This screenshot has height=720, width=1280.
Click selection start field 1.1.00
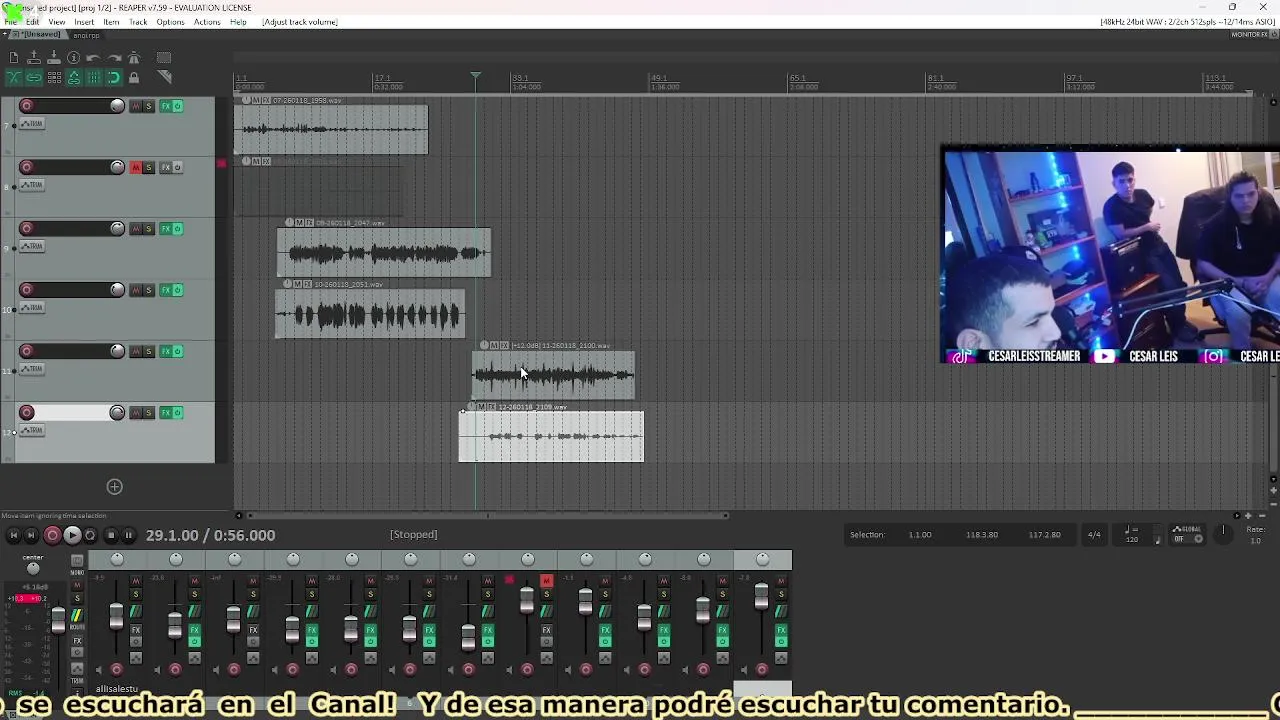point(920,535)
